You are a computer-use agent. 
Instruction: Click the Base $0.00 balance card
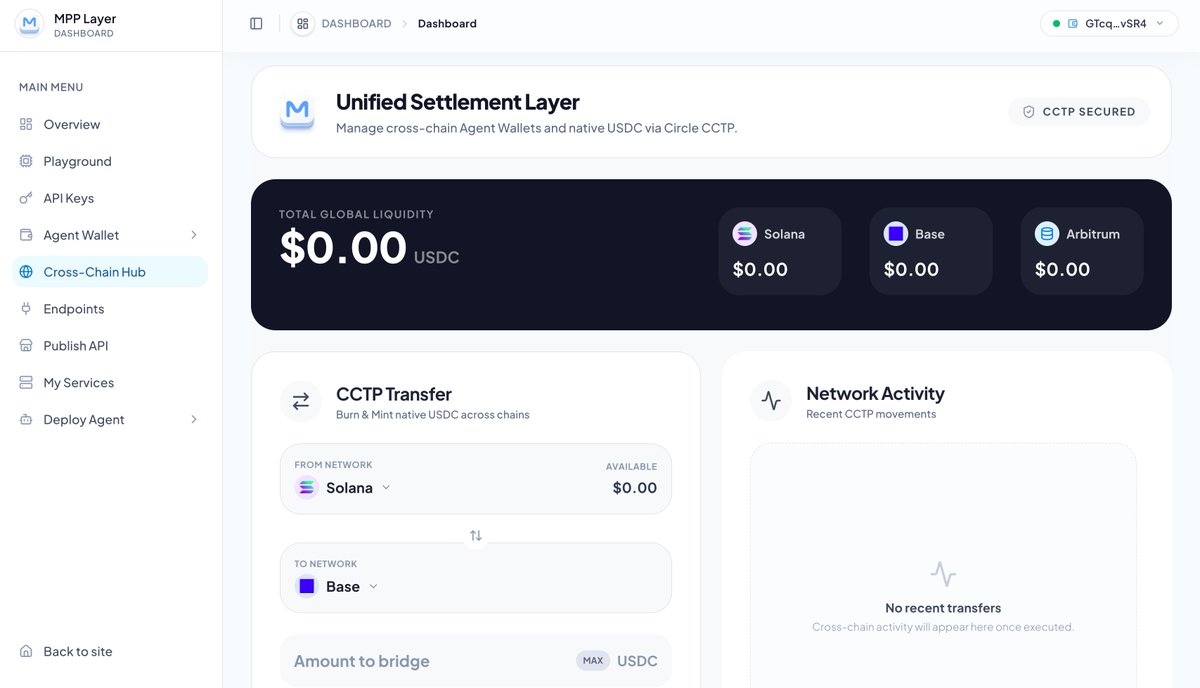(x=931, y=251)
